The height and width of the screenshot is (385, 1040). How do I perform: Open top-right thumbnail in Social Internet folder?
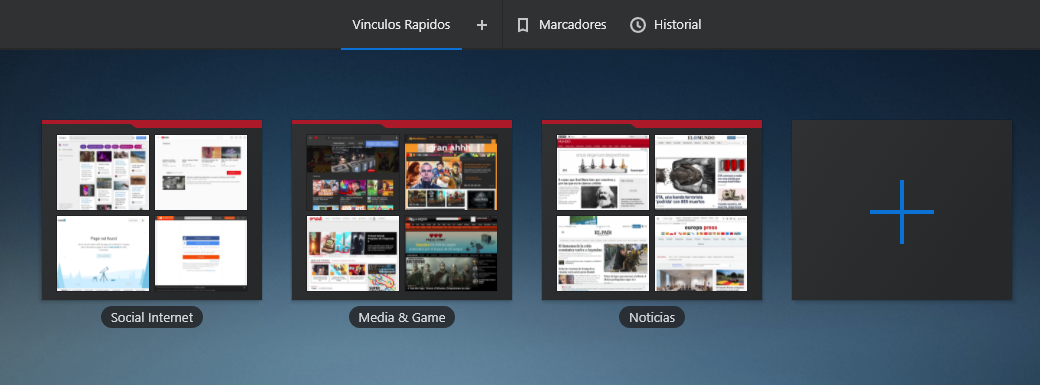pyautogui.click(x=201, y=173)
